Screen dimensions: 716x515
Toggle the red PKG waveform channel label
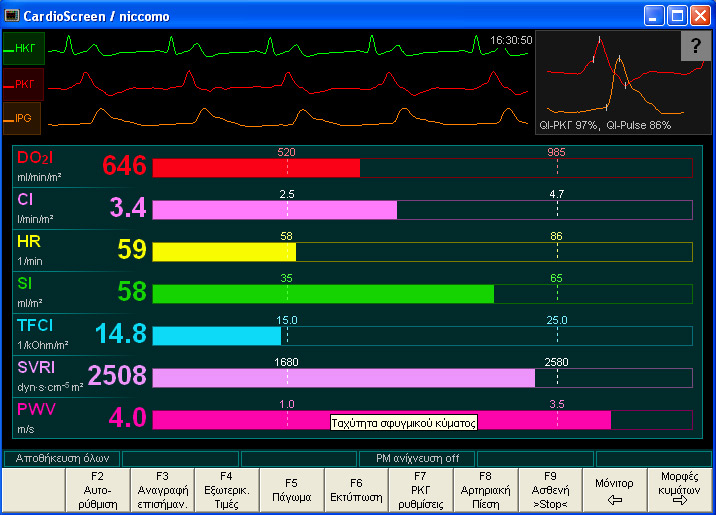point(22,83)
